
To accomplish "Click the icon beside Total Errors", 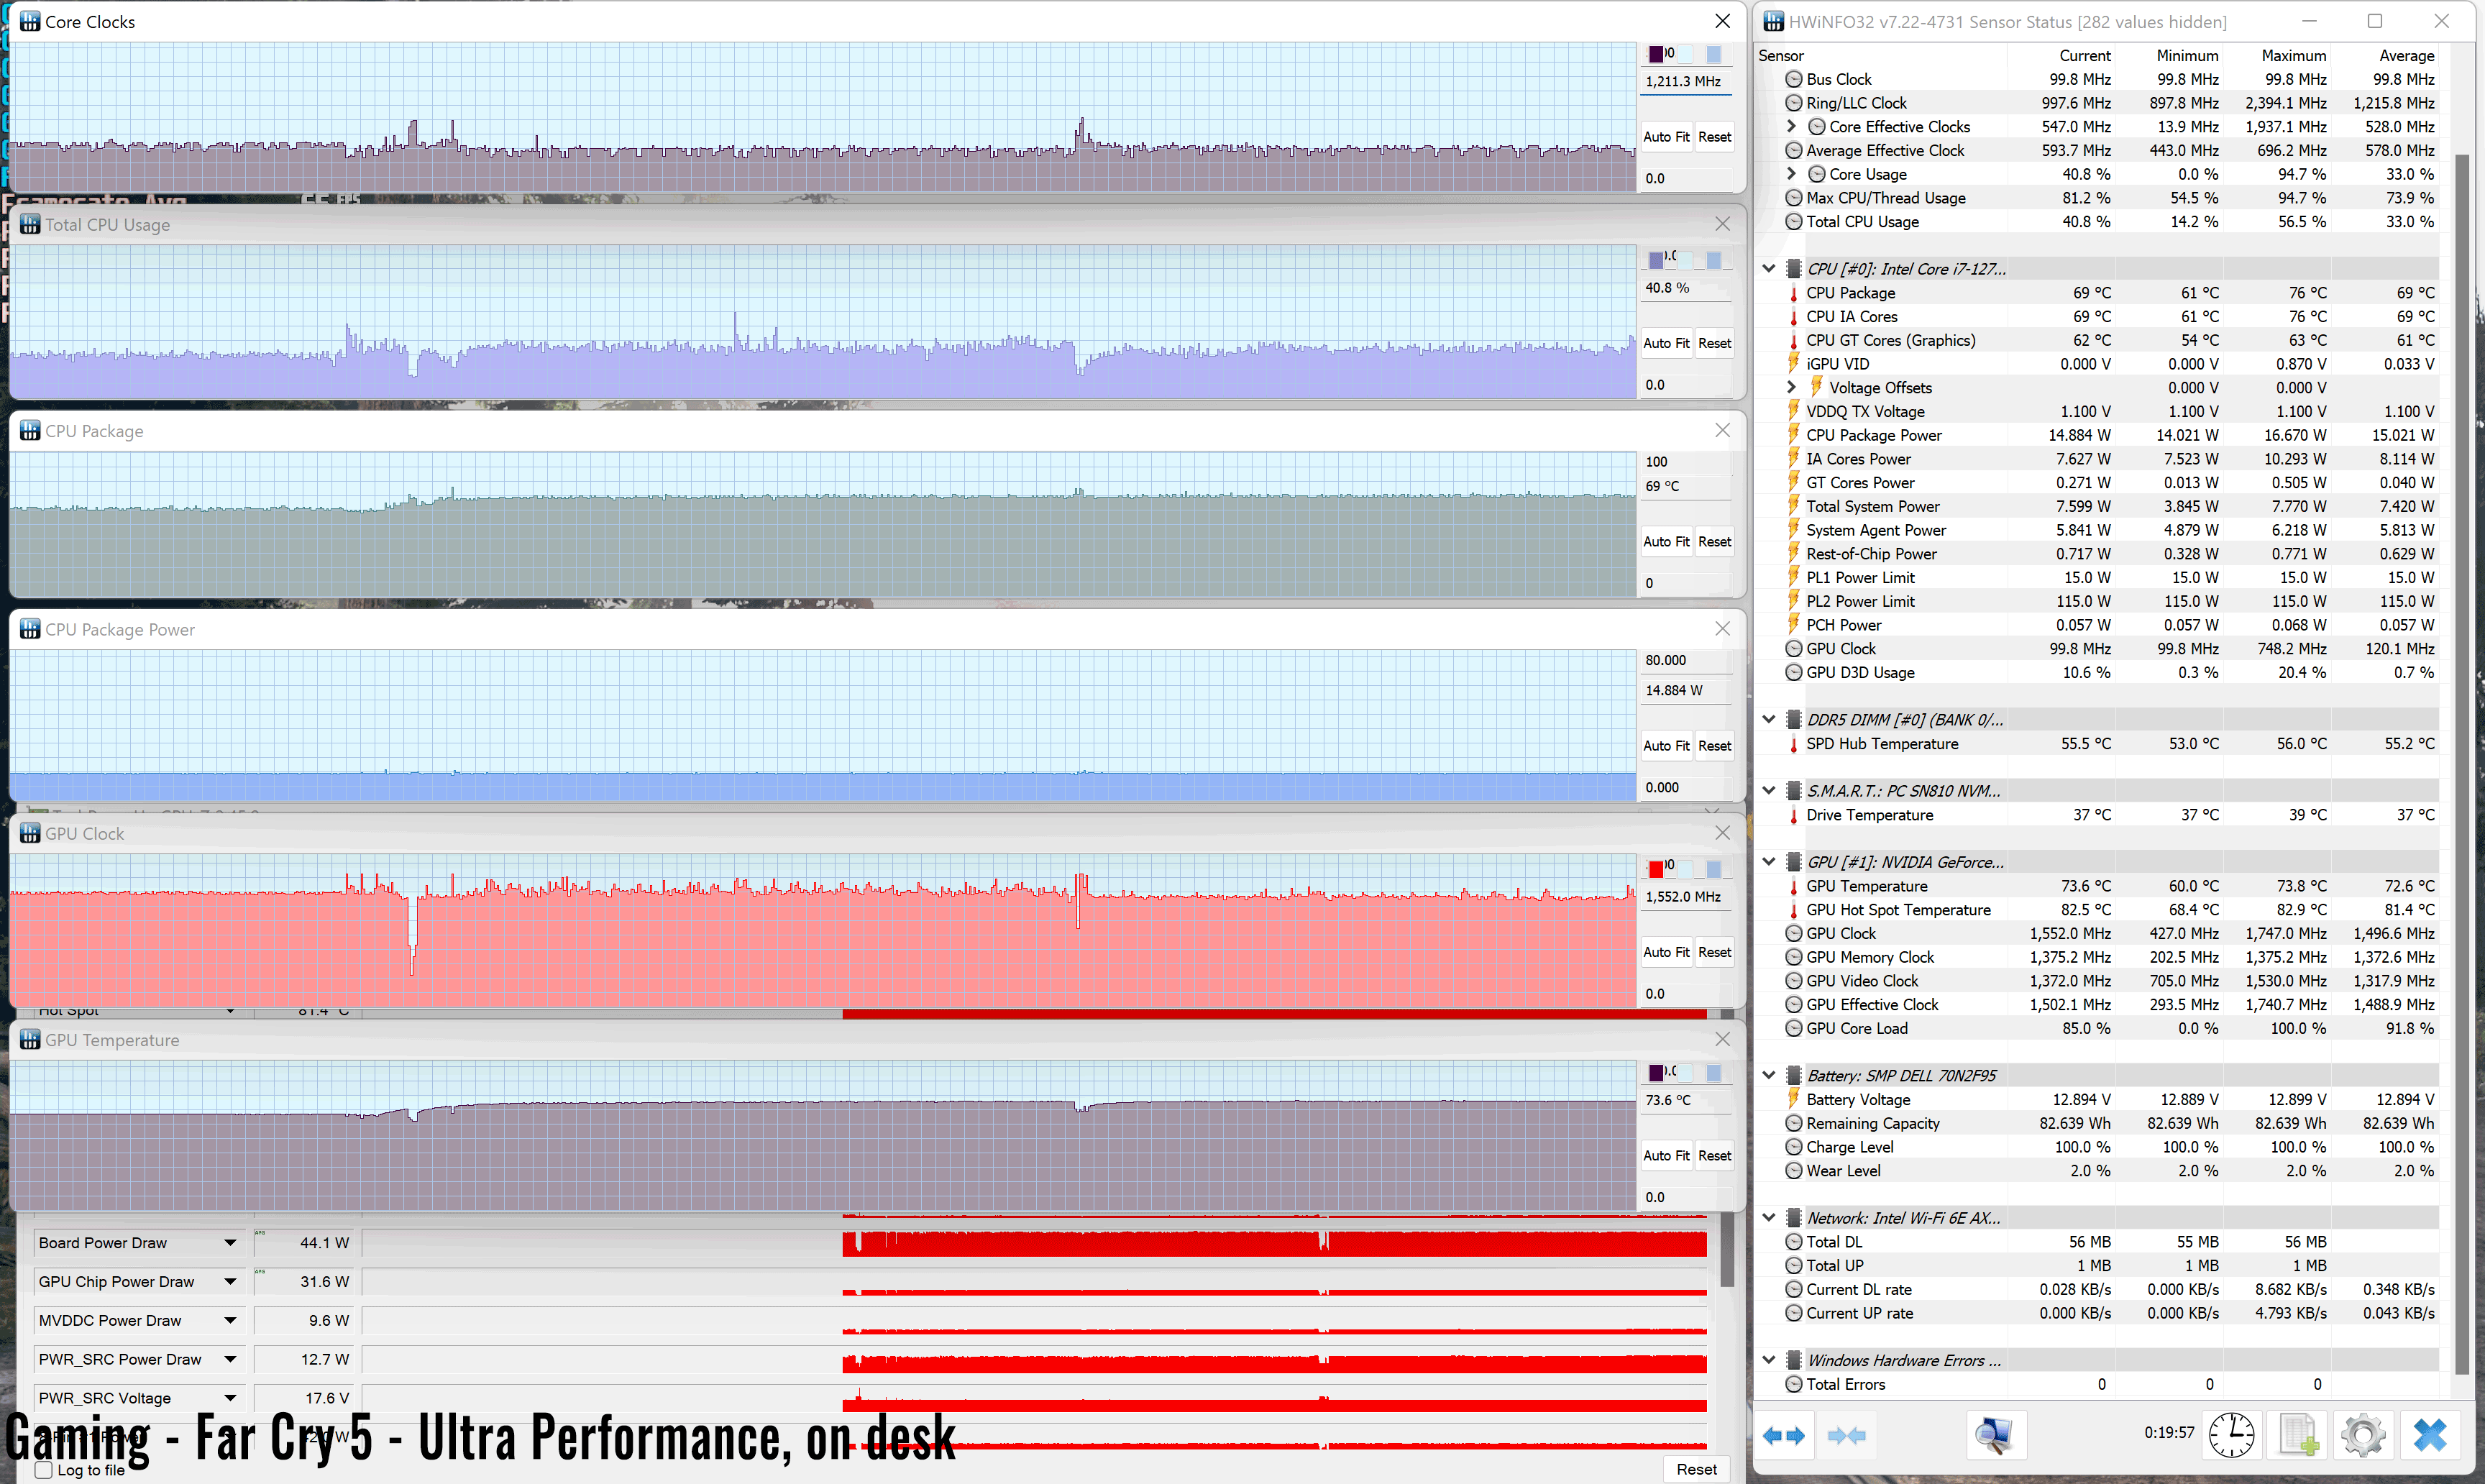I will pos(1794,1384).
